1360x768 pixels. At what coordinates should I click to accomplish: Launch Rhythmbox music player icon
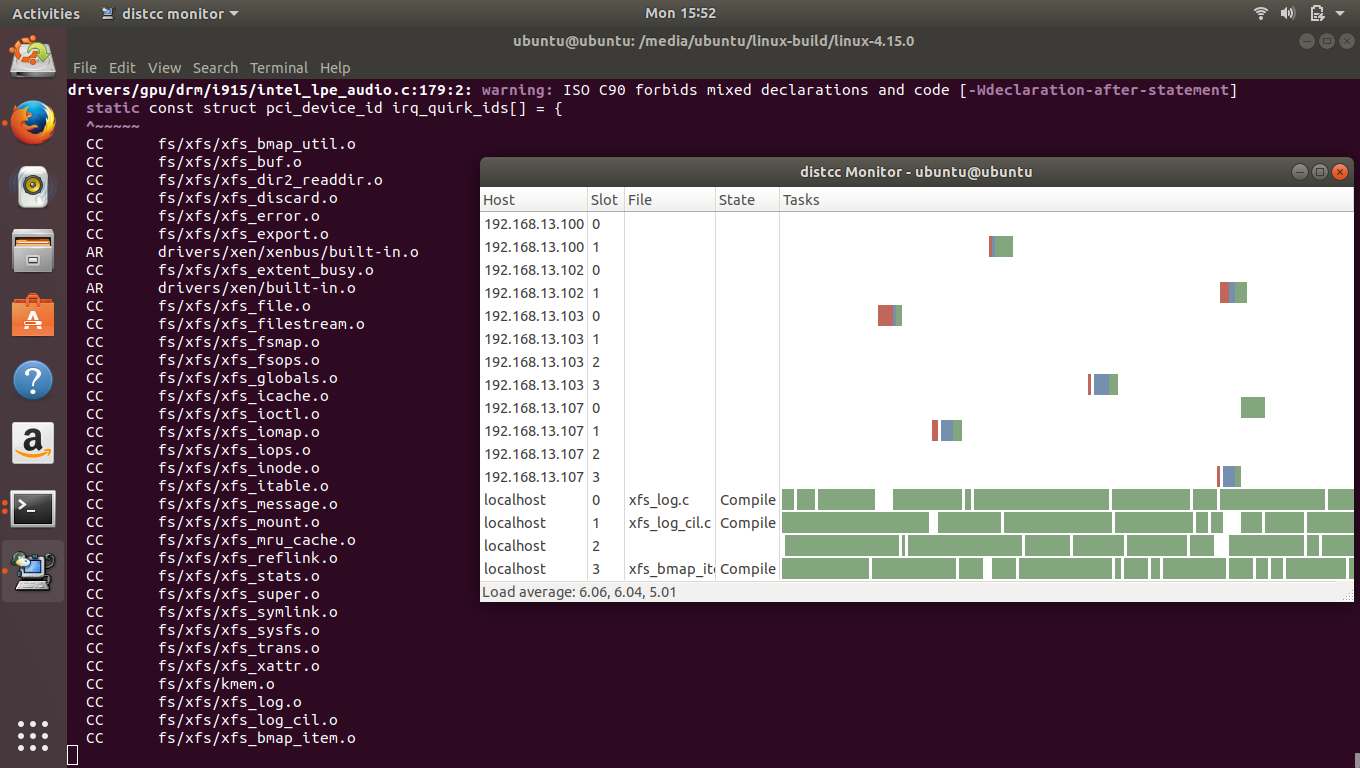point(33,185)
